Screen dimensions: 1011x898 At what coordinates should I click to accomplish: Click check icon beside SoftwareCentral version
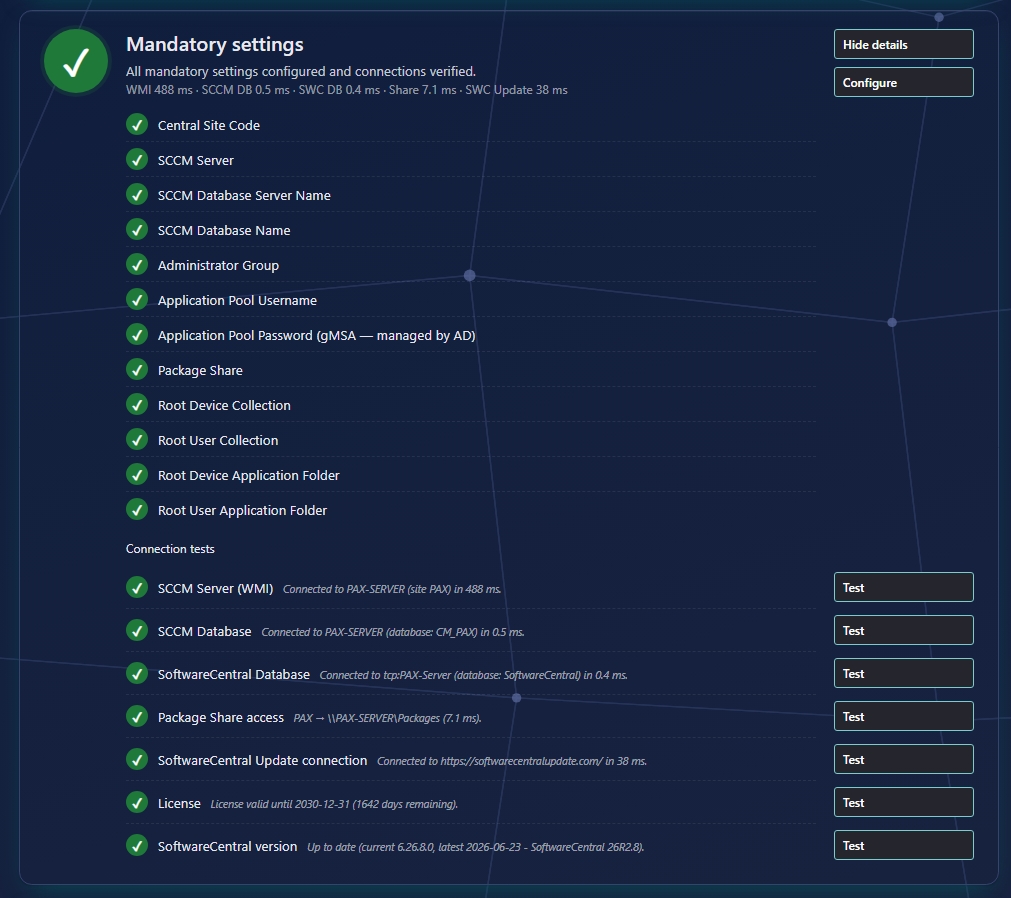[x=137, y=846]
